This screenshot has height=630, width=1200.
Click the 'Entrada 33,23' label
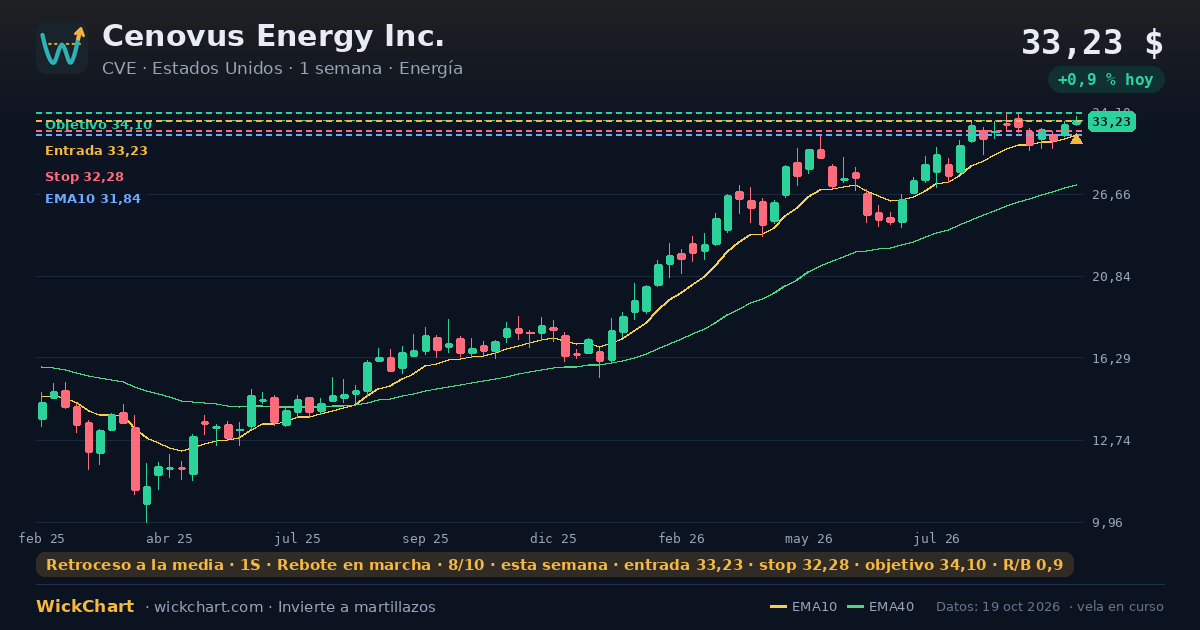click(x=96, y=151)
